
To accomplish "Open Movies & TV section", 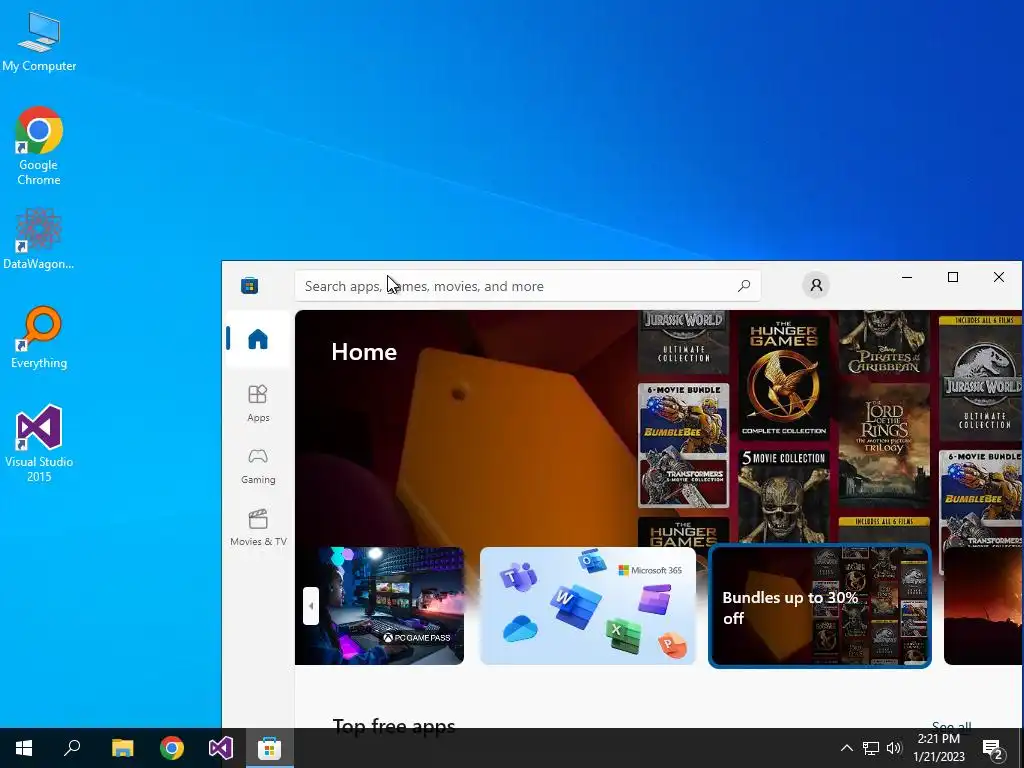I will pos(258,528).
